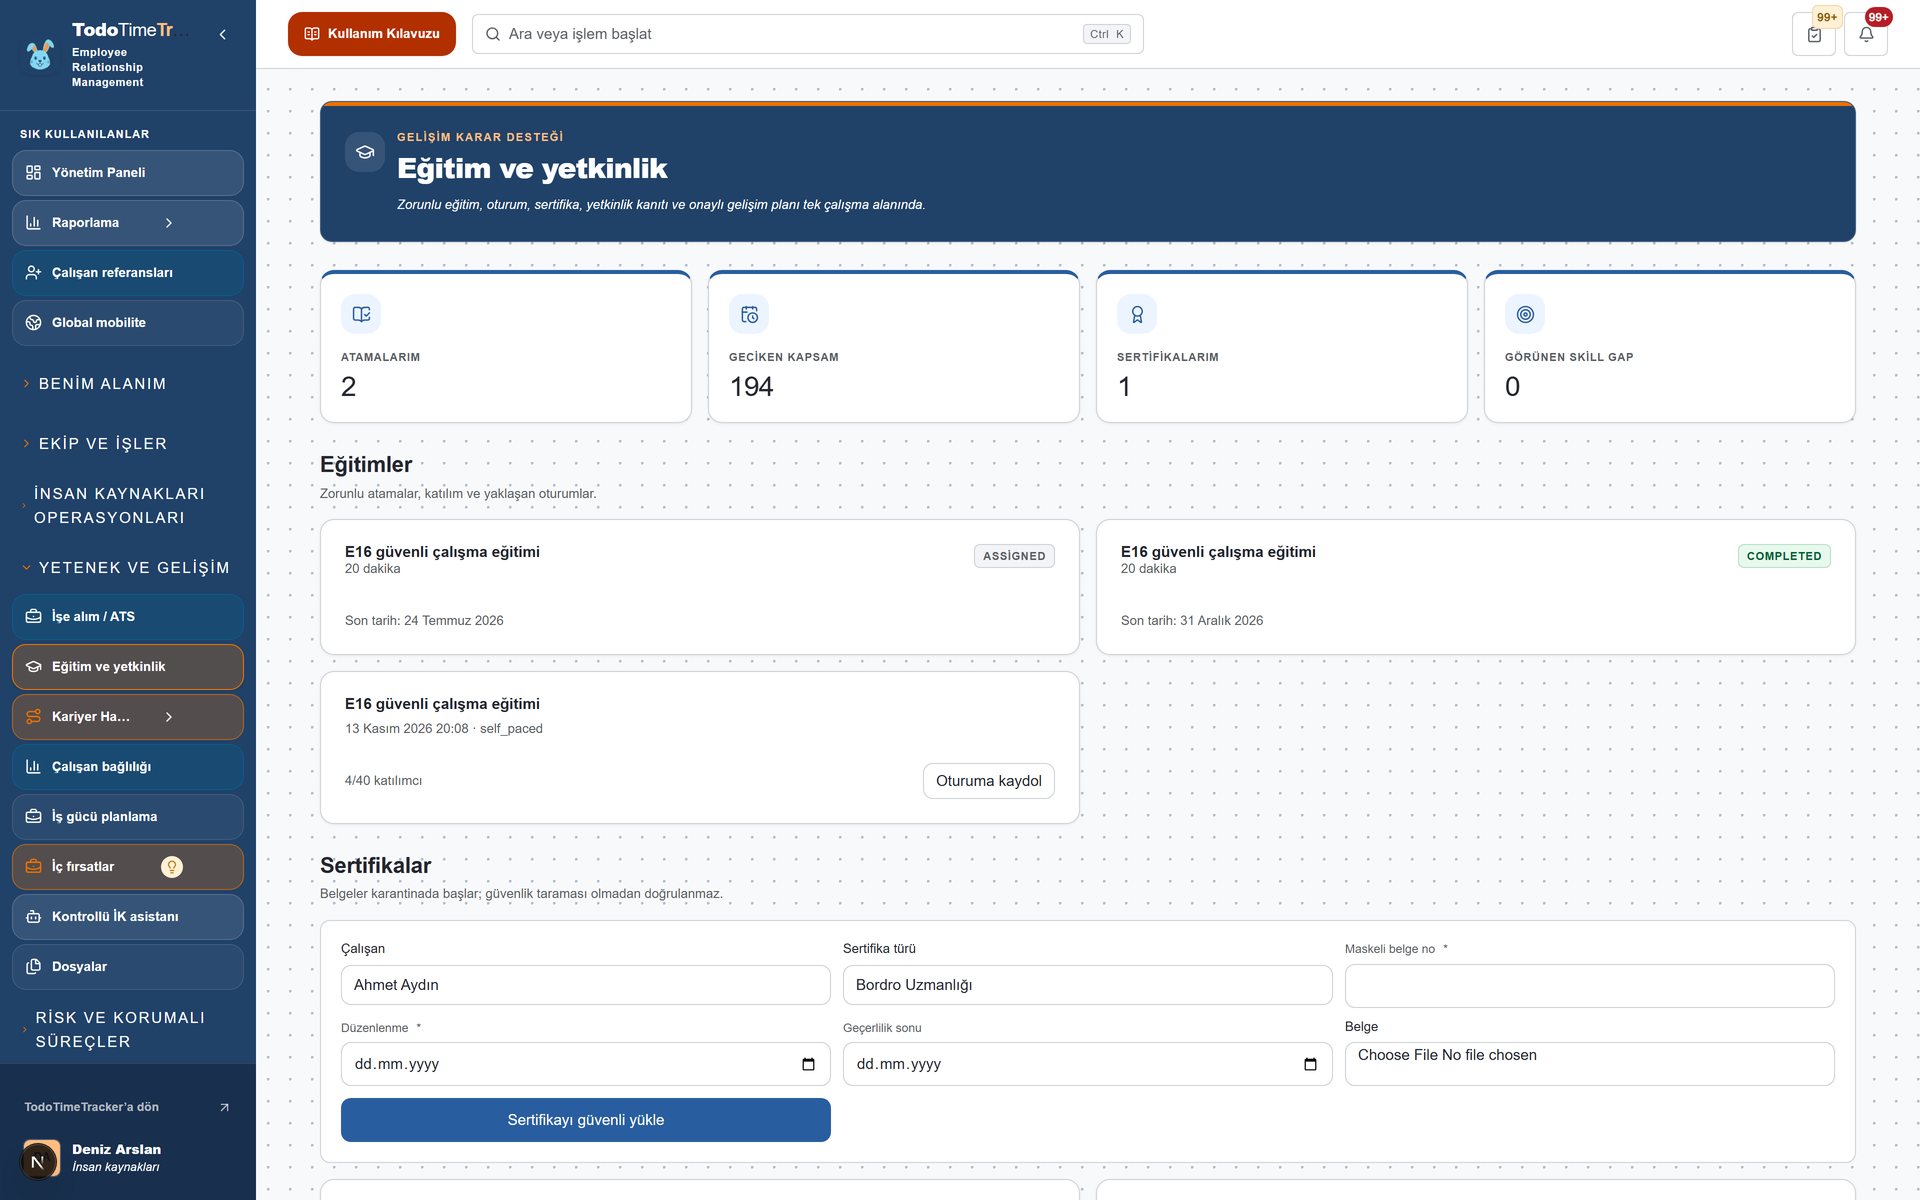Collapse sidebar using the back chevron
This screenshot has width=1920, height=1200.
[222, 34]
